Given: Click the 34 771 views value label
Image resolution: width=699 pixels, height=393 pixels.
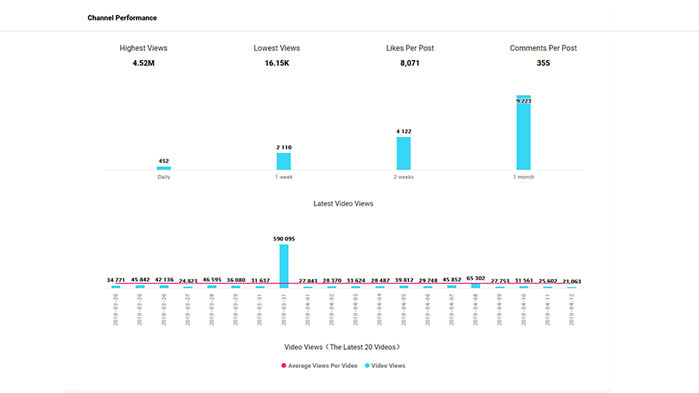Looking at the screenshot, I should coord(116,280).
